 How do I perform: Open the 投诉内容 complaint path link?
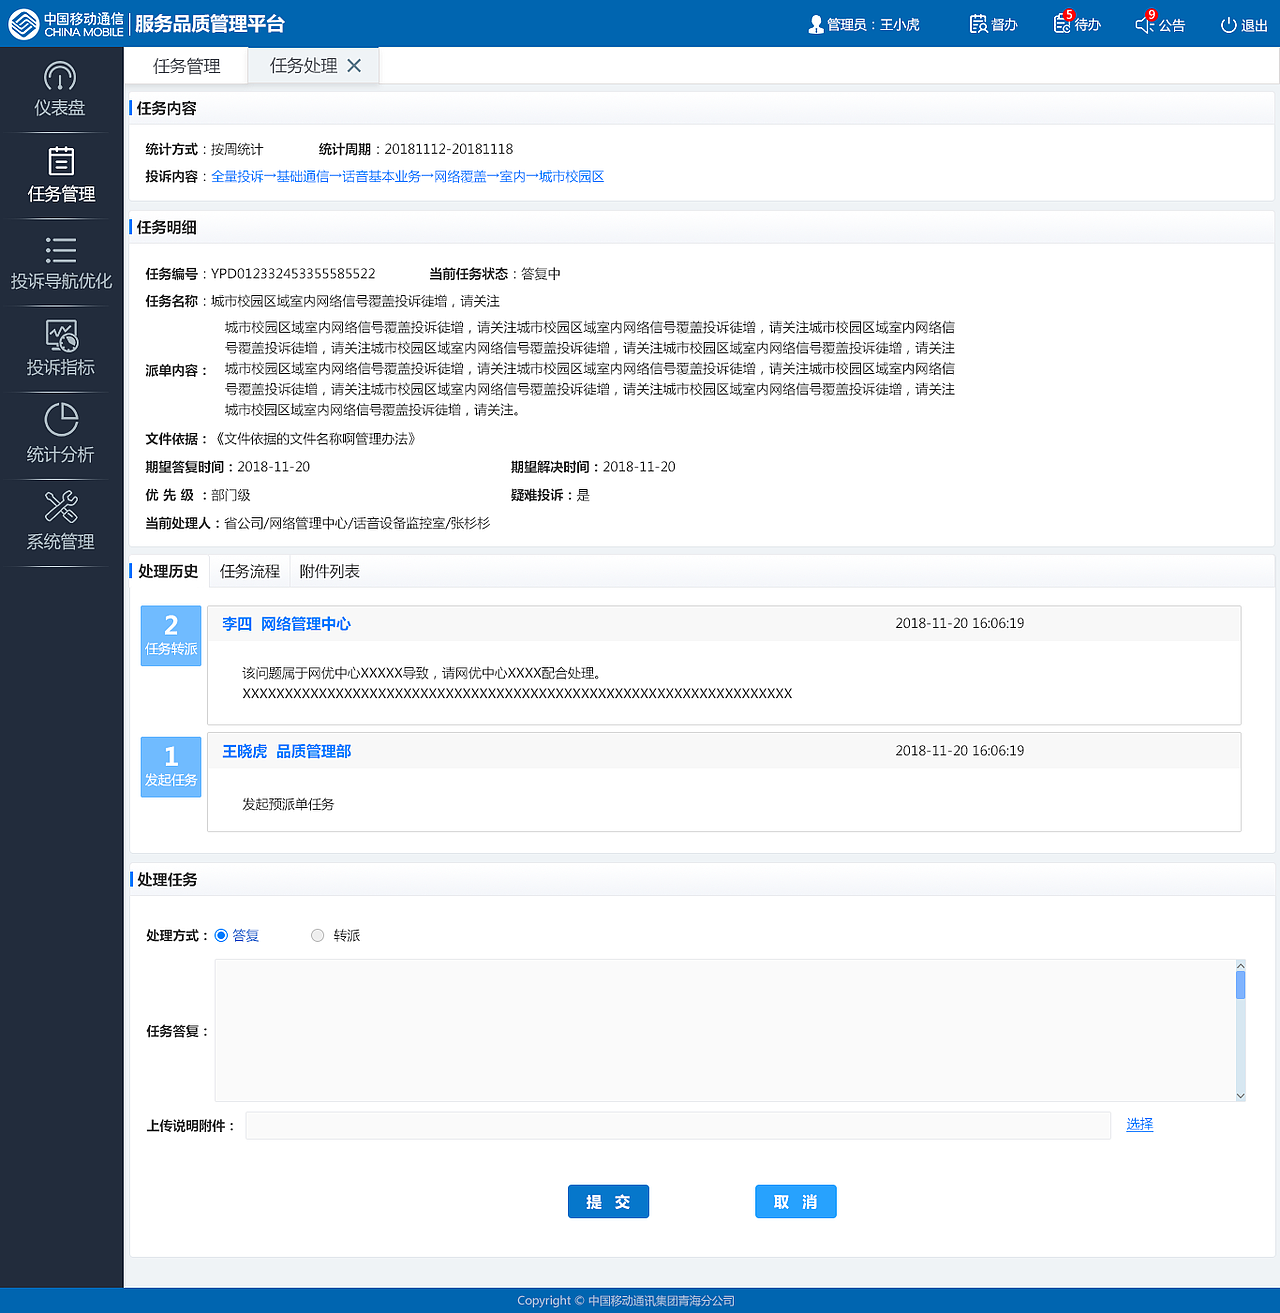407,176
